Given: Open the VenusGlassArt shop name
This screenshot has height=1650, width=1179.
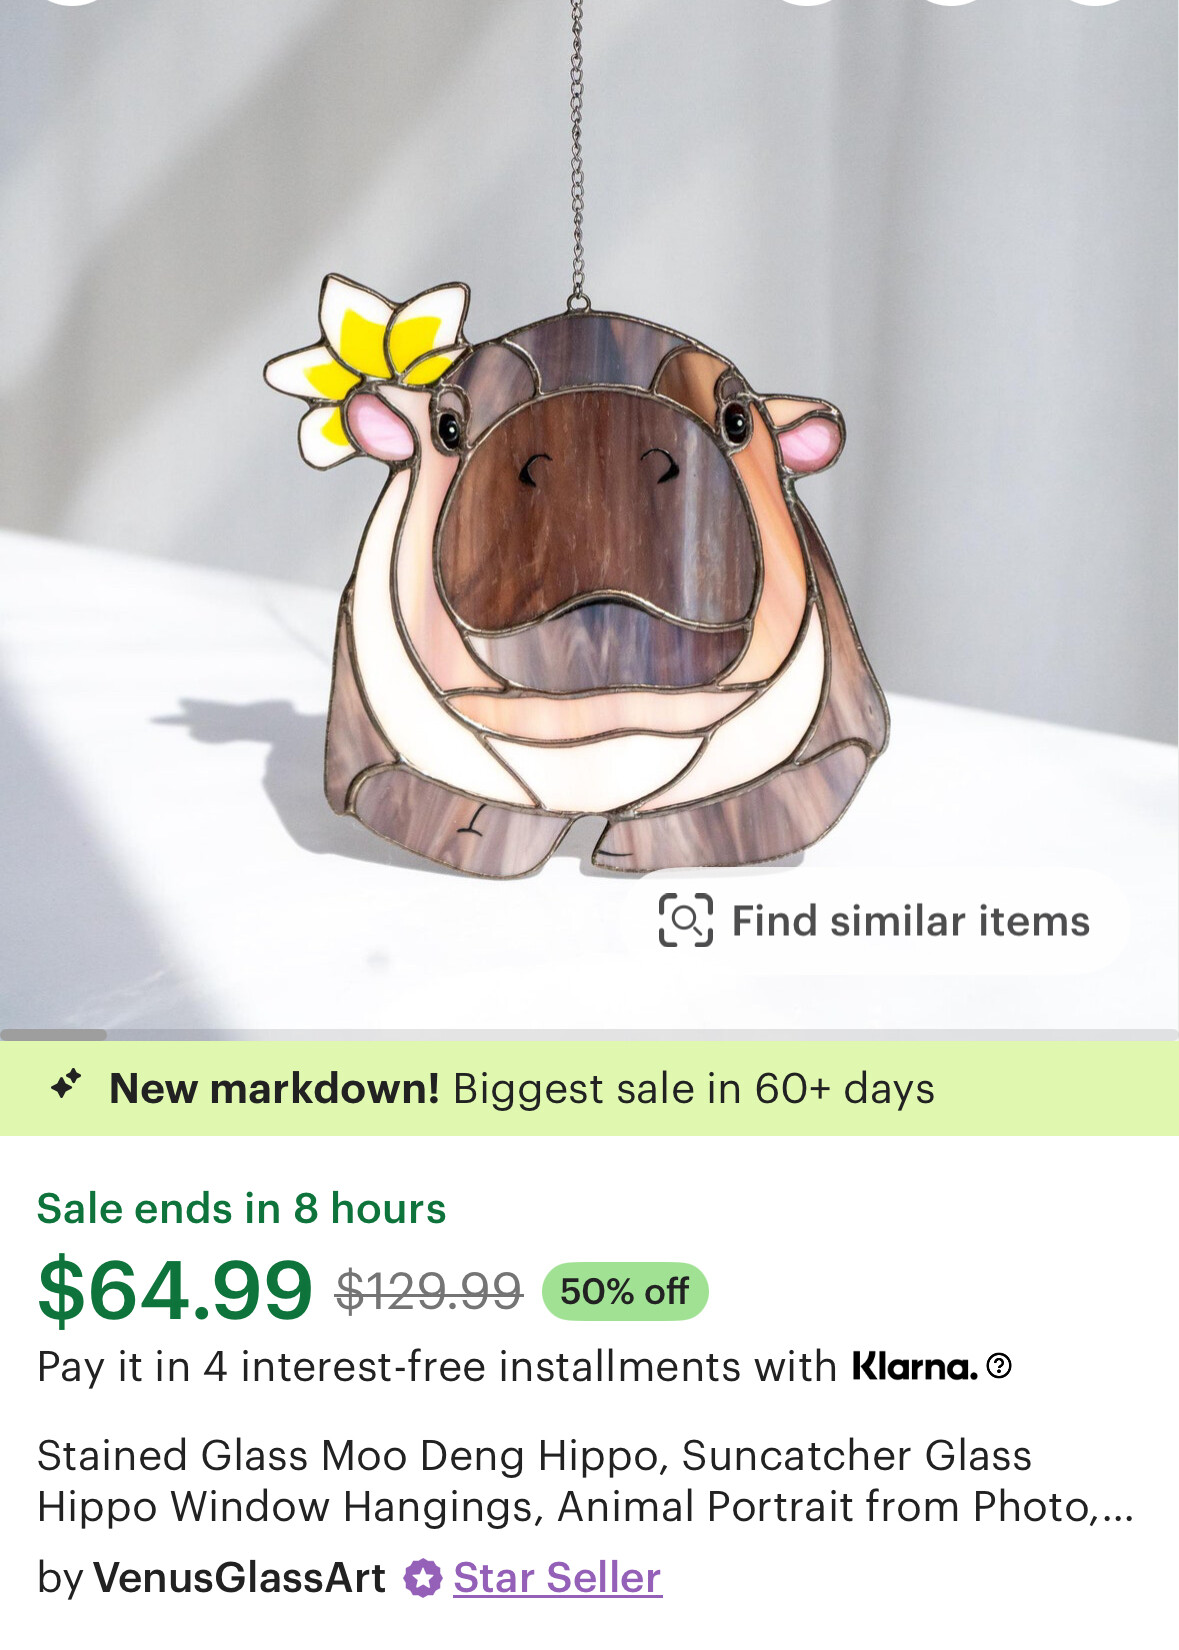Looking at the screenshot, I should click(239, 1578).
